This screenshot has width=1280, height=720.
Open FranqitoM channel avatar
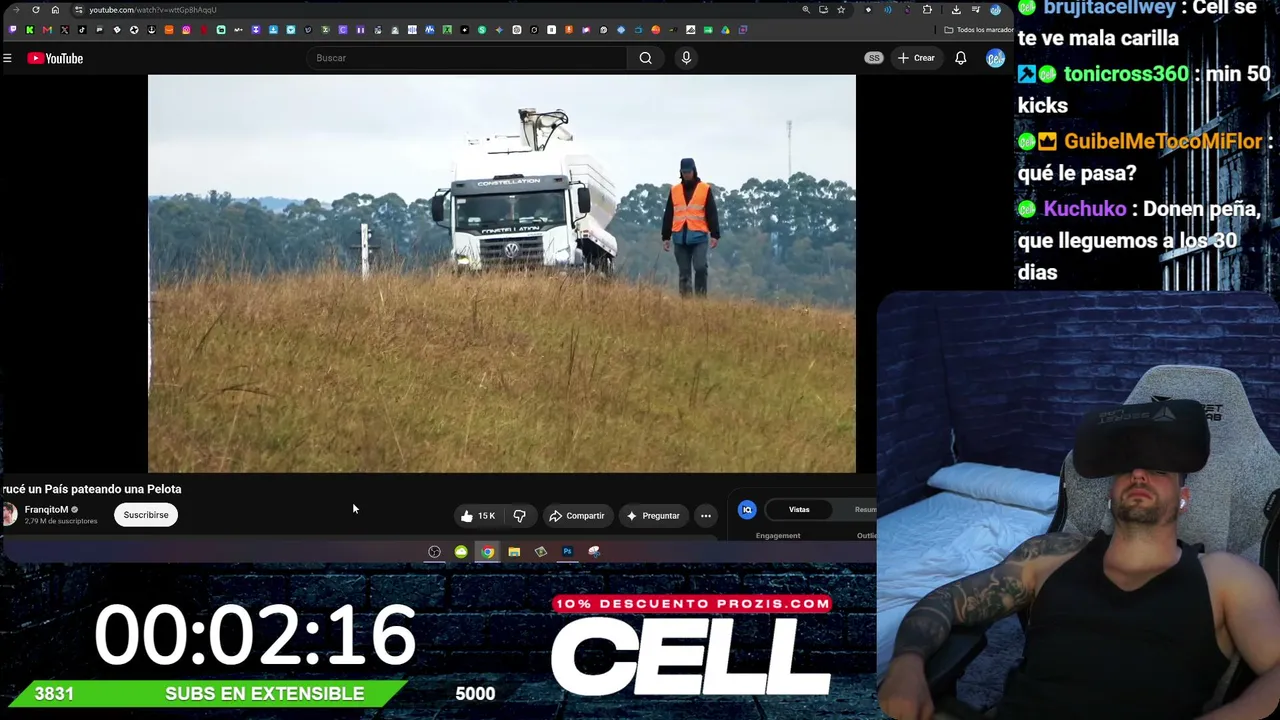pyautogui.click(x=9, y=515)
